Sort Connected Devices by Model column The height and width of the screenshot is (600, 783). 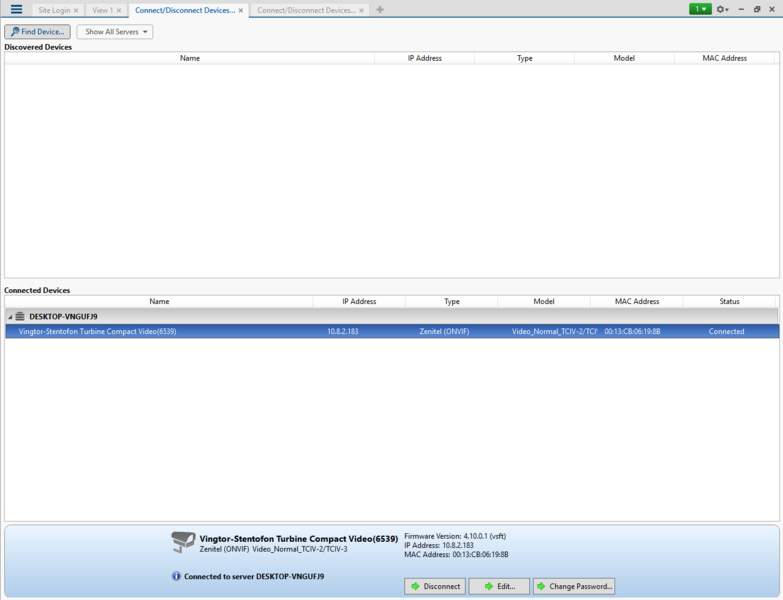(x=544, y=301)
